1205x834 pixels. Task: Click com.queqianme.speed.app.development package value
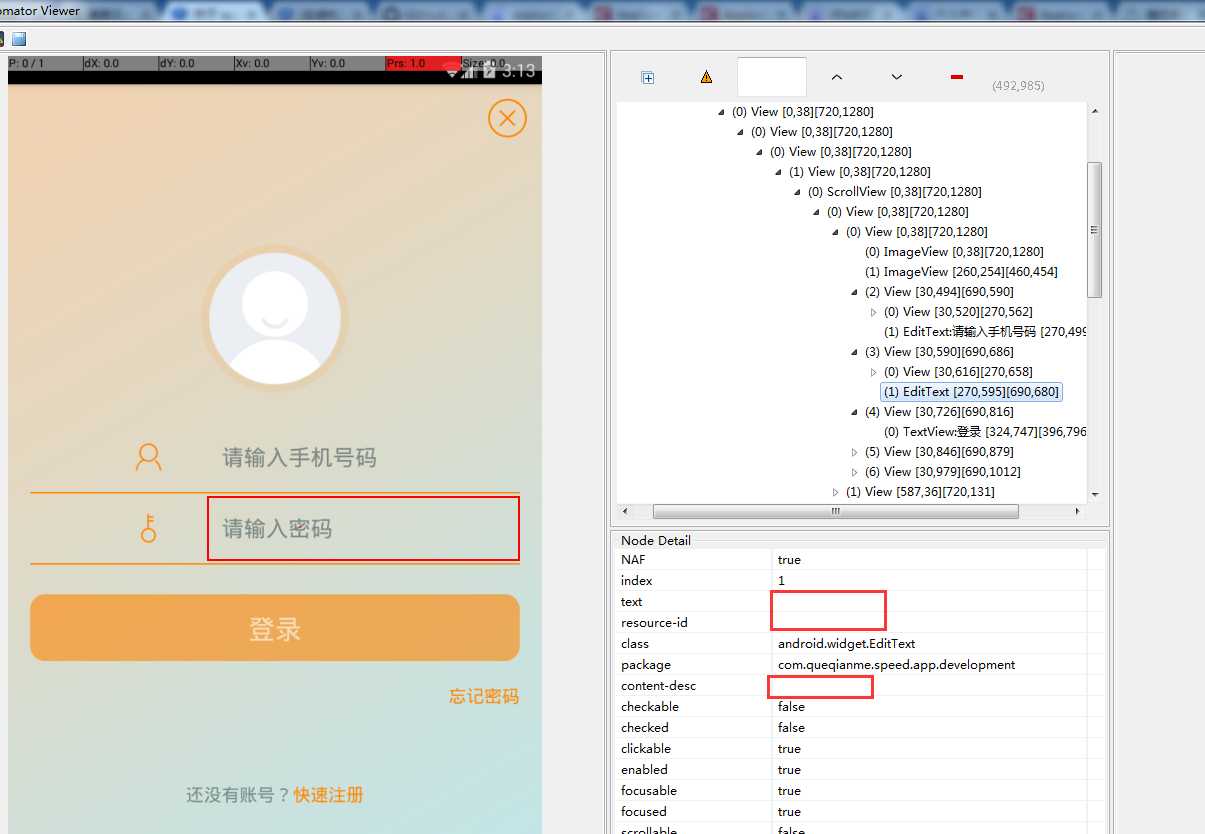[x=896, y=665]
